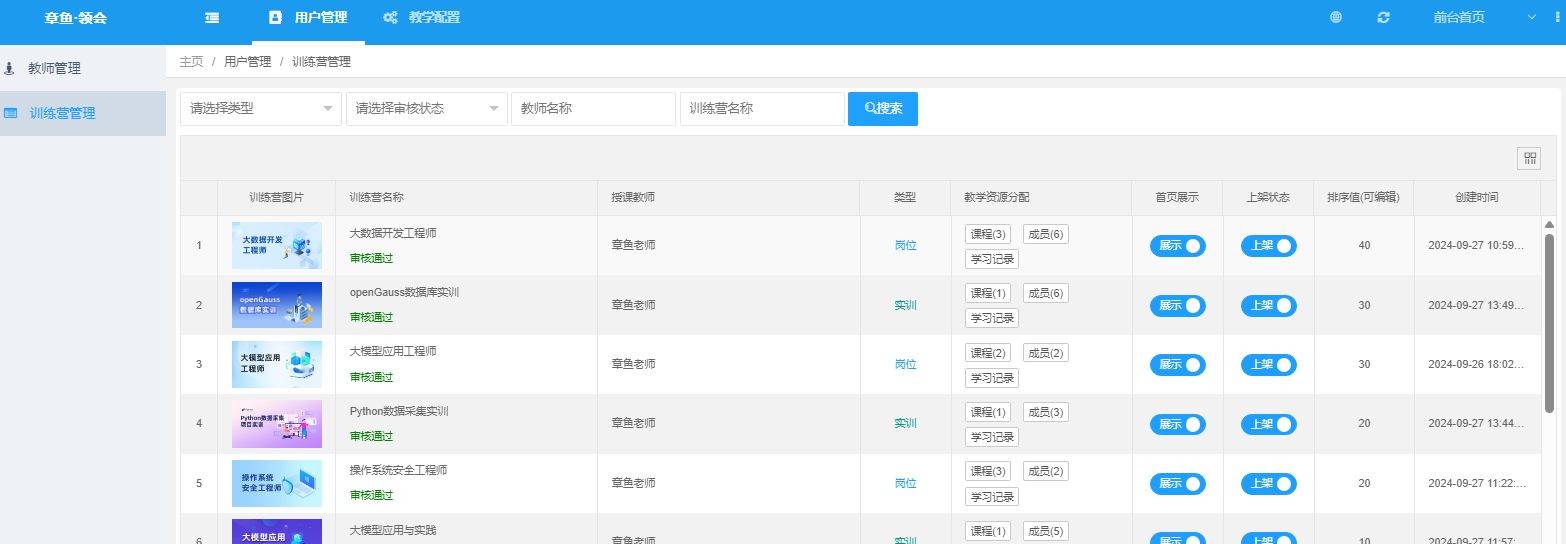
Task: Click the 教学配置 gears icon
Action: tap(391, 17)
